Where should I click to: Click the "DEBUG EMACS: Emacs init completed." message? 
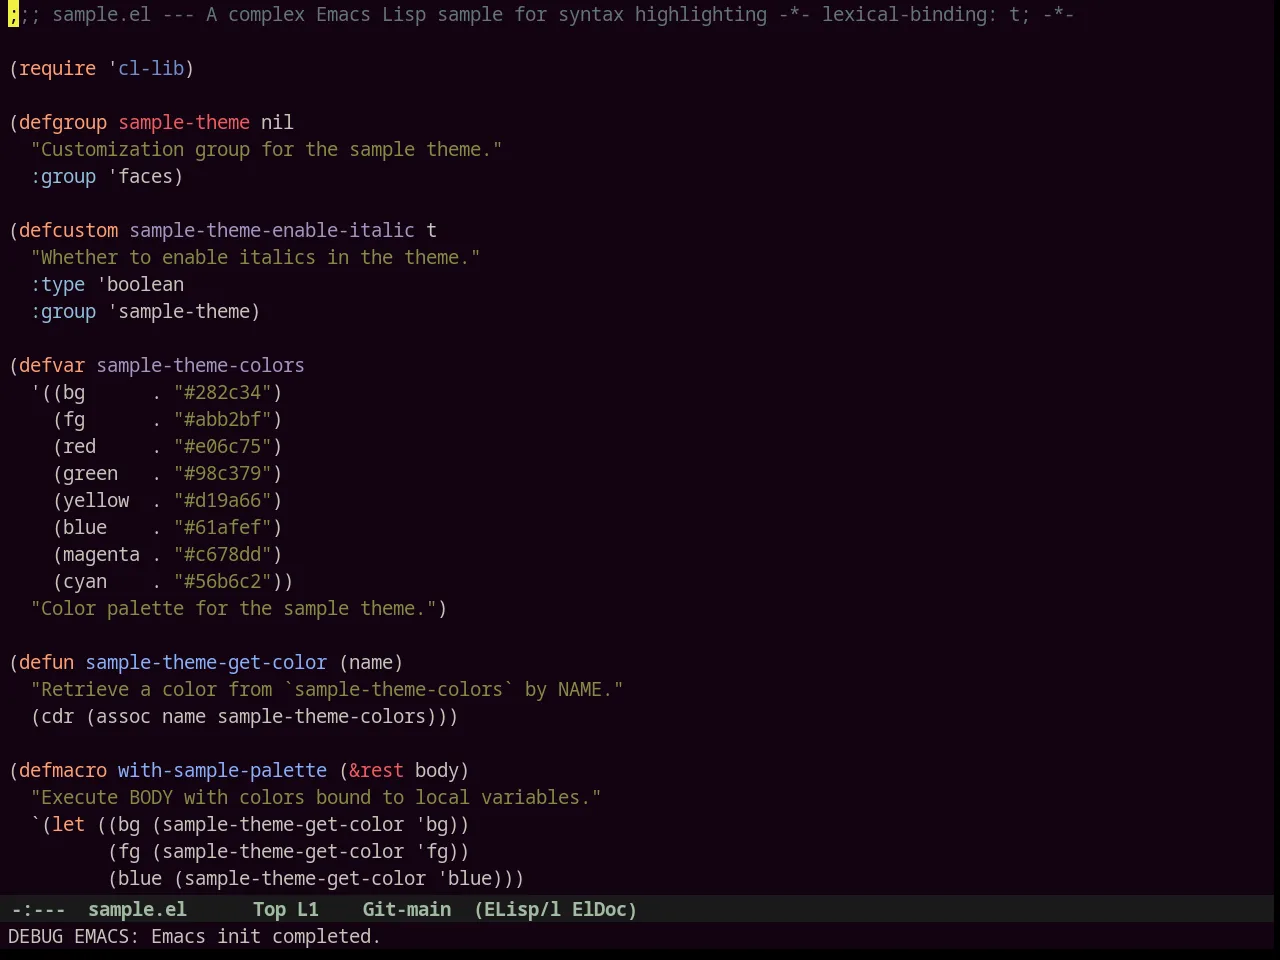(x=195, y=936)
